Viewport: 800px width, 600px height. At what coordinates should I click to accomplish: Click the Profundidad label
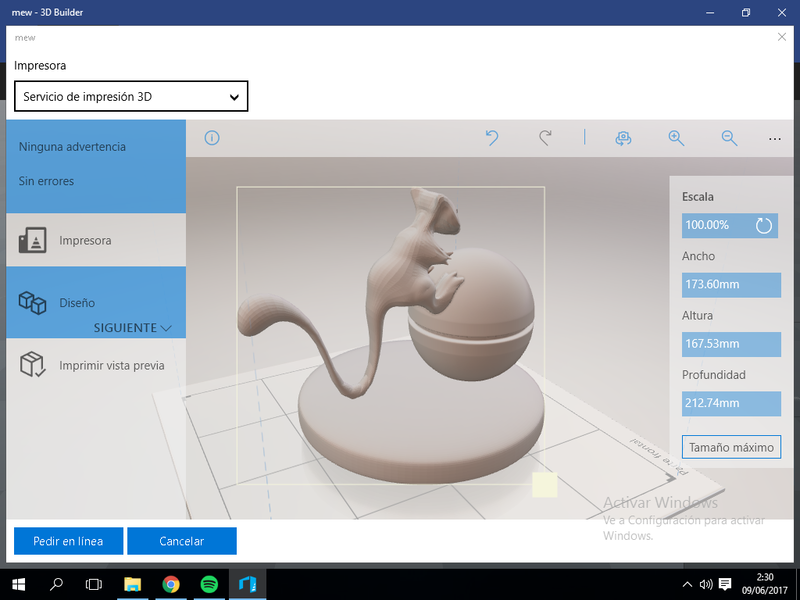coord(713,375)
